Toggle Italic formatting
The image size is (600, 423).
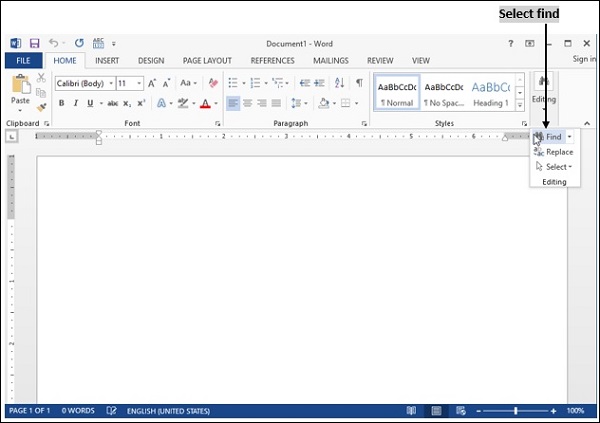tap(75, 103)
